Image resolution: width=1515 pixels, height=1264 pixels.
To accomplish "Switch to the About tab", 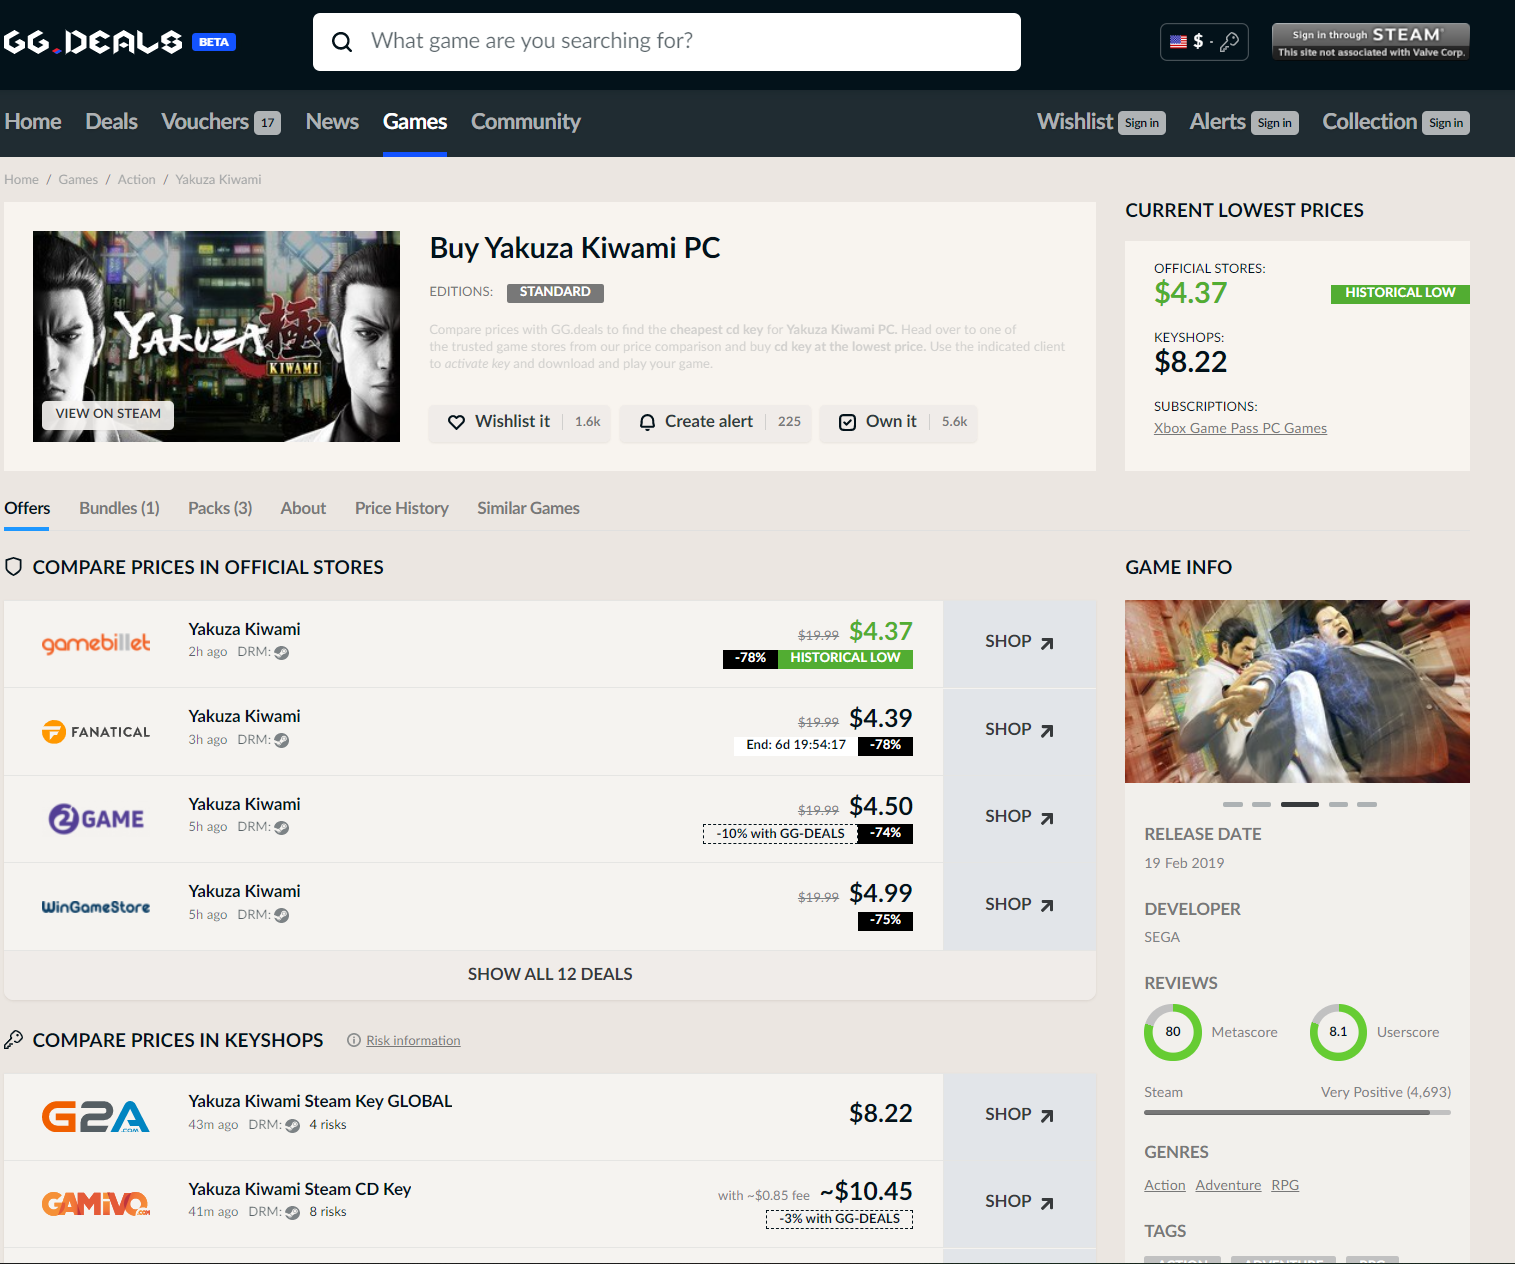I will (x=303, y=508).
